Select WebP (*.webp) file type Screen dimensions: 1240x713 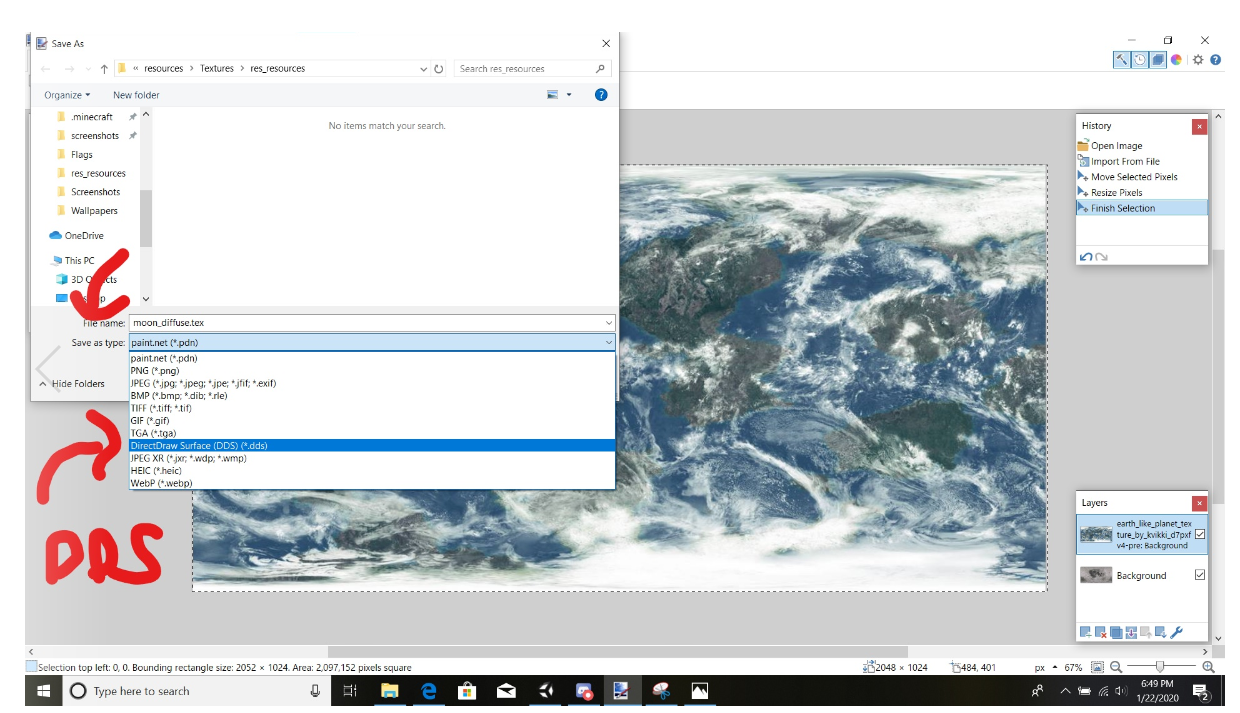371,483
